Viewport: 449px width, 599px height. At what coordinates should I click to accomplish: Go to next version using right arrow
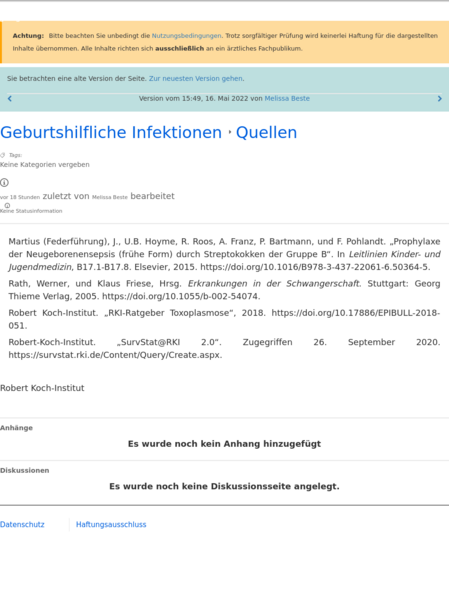[x=439, y=99]
